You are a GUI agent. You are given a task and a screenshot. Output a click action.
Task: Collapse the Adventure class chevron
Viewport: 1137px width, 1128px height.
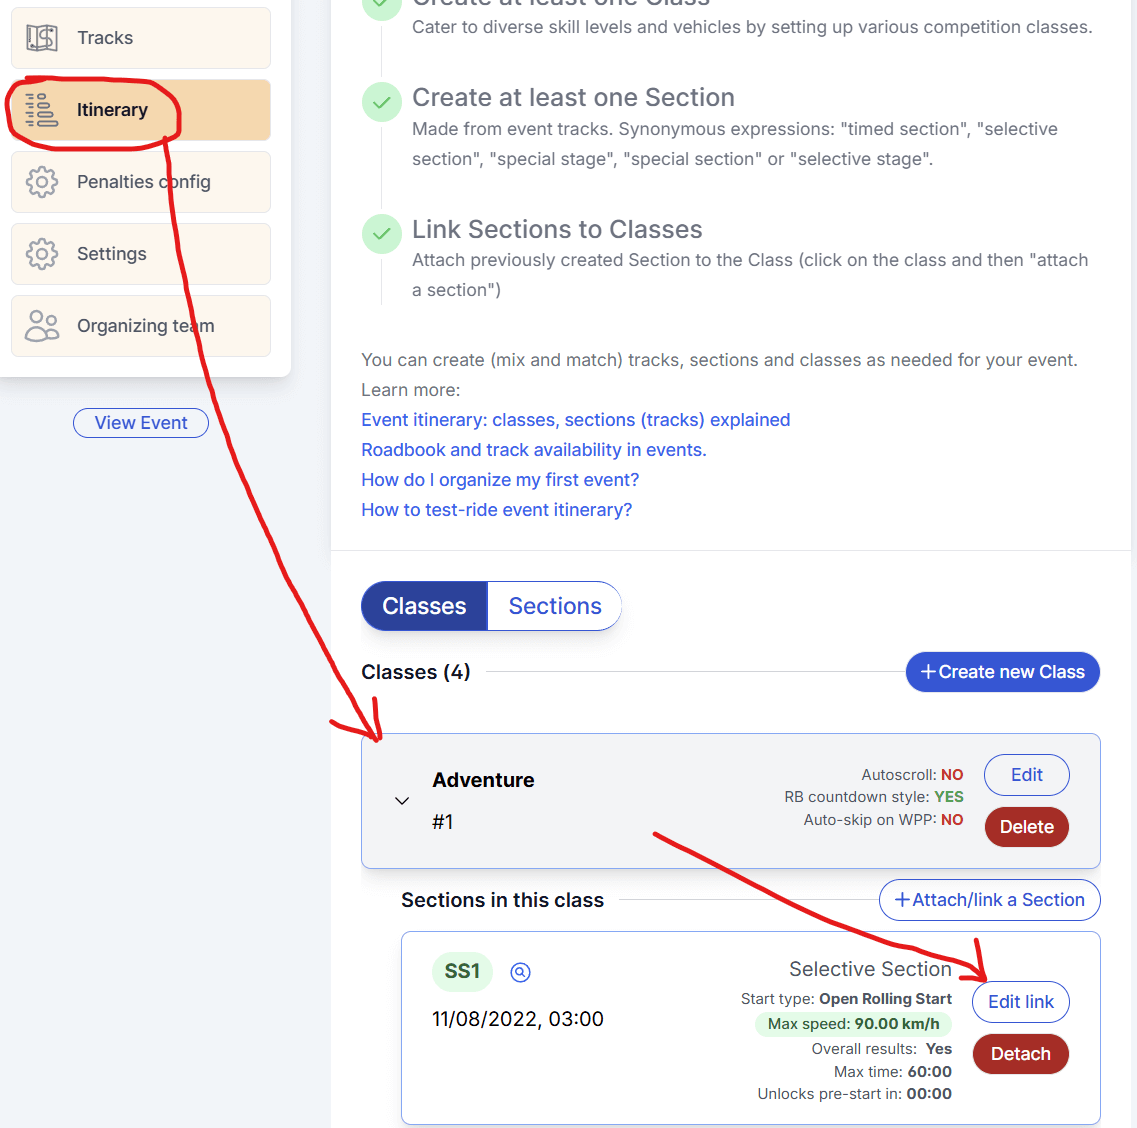point(402,801)
